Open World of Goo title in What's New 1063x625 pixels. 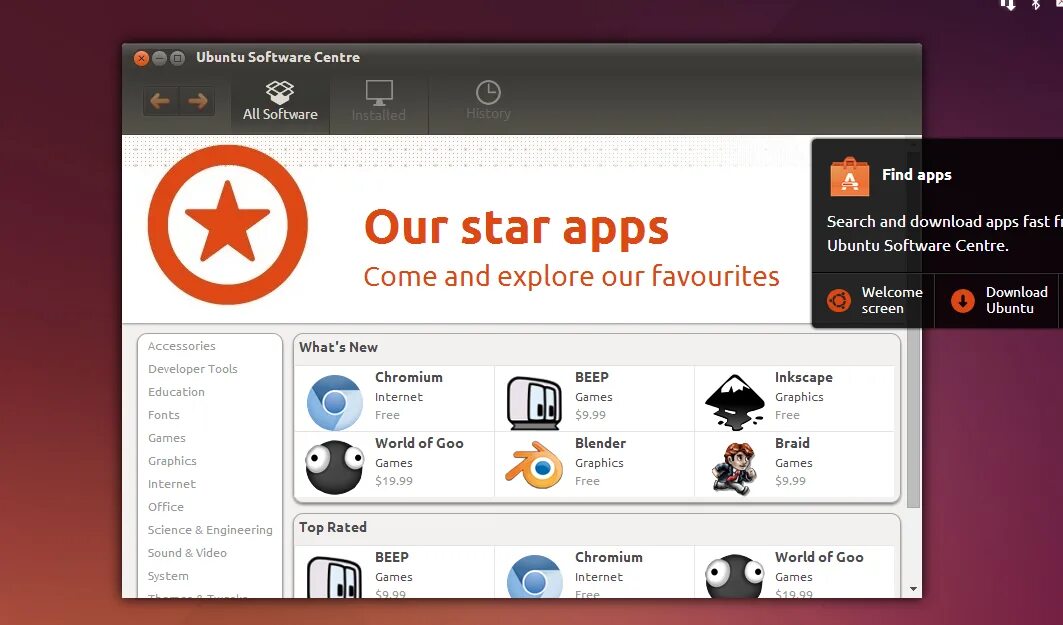[x=420, y=443]
